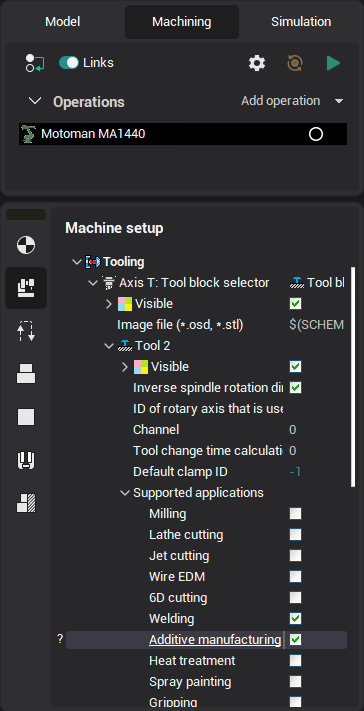This screenshot has height=711, width=364.
Task: Enable the Milling application checkbox
Action: (296, 514)
